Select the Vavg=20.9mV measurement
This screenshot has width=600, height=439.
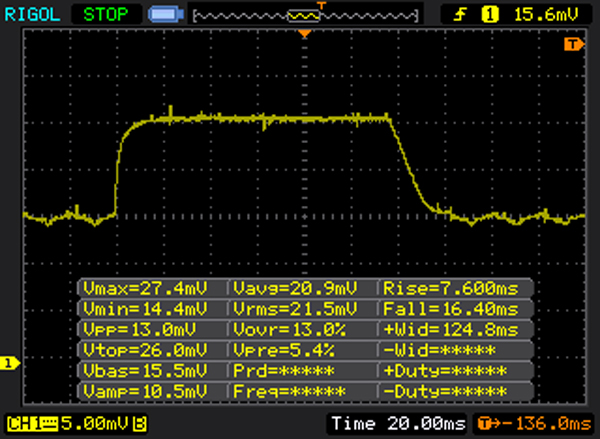(x=295, y=288)
